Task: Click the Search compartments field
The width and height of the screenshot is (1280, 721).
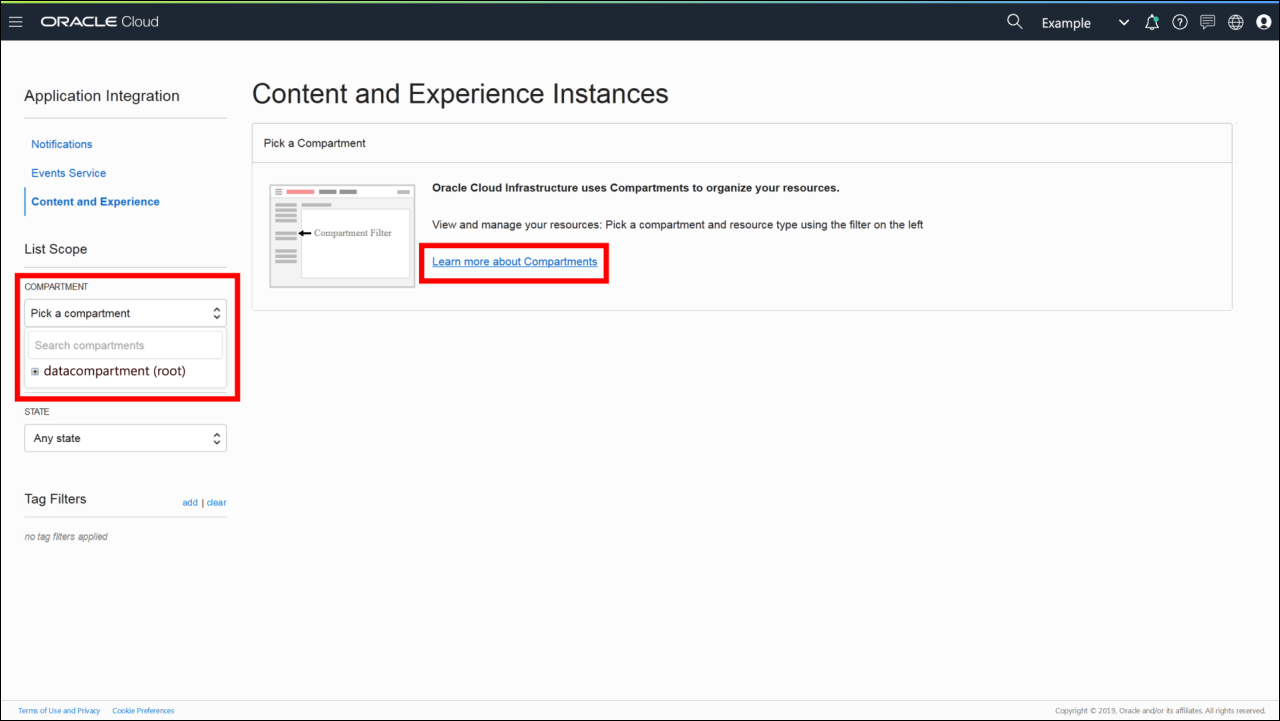Action: click(125, 345)
